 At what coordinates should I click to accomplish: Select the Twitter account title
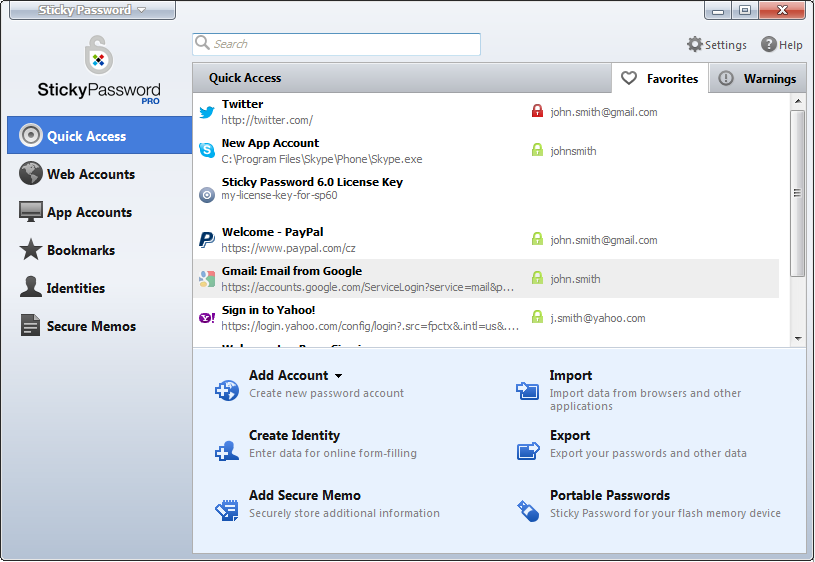(x=242, y=104)
